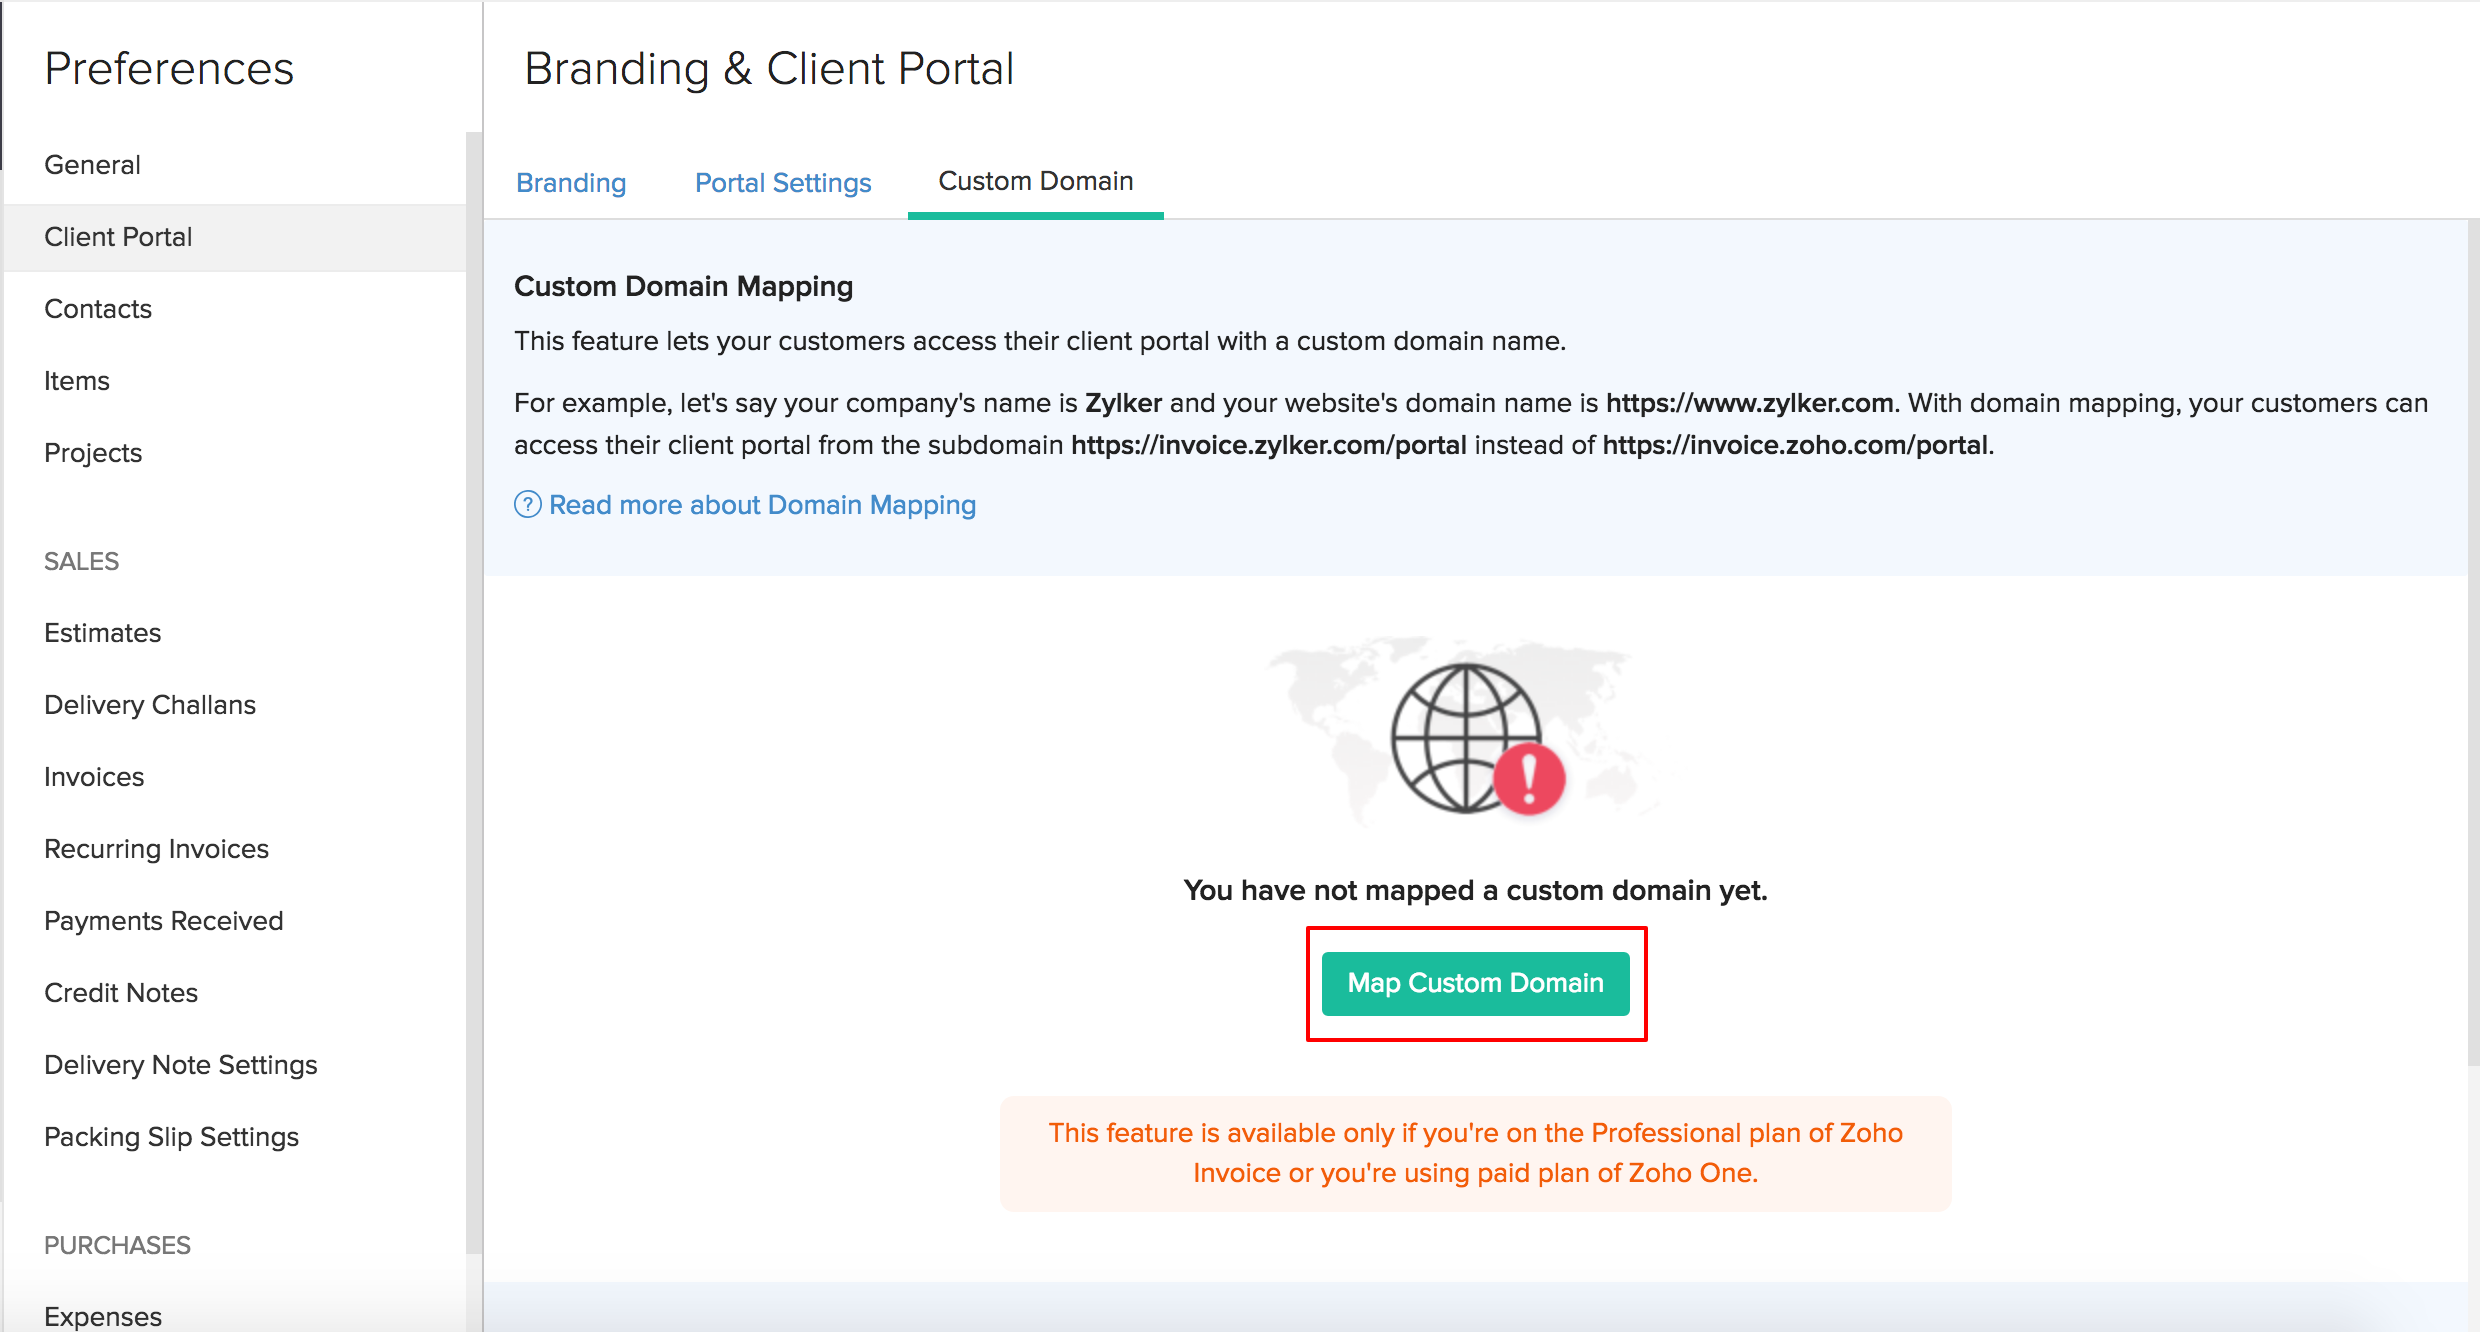Open Payments Received settings
2480x1332 pixels.
pyautogui.click(x=164, y=921)
